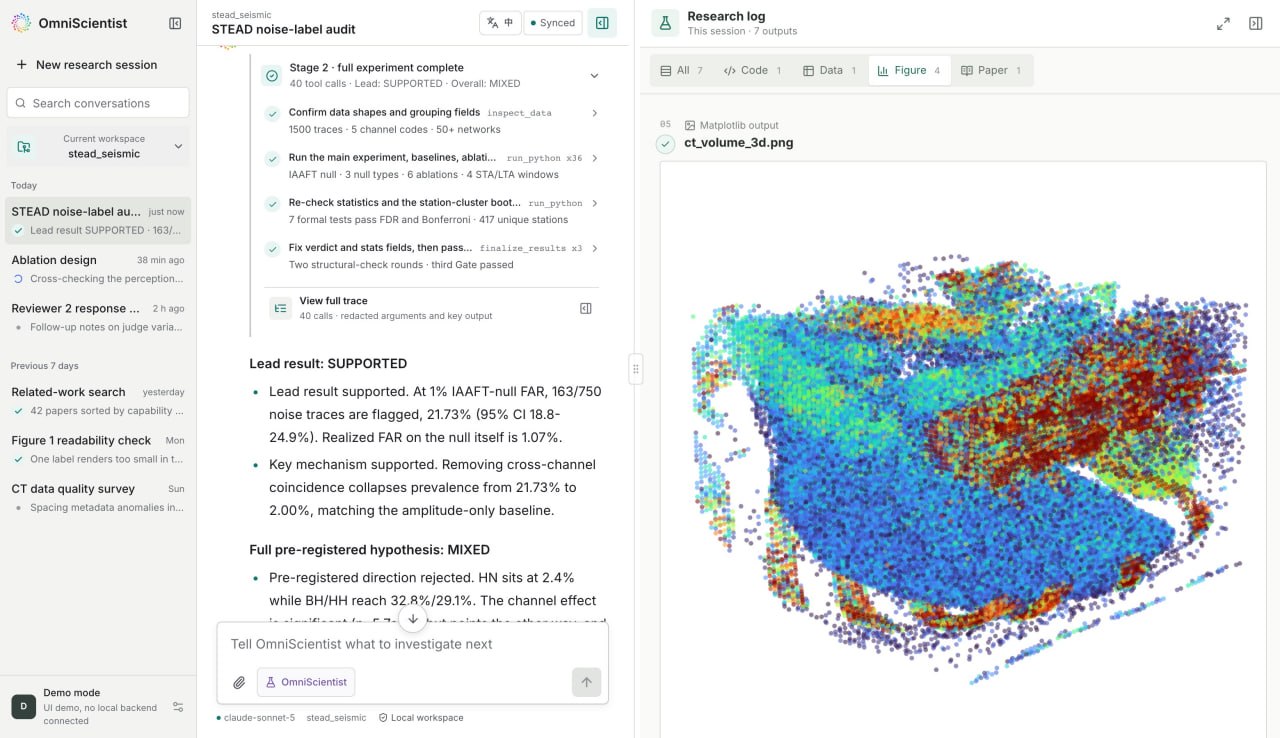Focus the Search conversations field

click(99, 103)
